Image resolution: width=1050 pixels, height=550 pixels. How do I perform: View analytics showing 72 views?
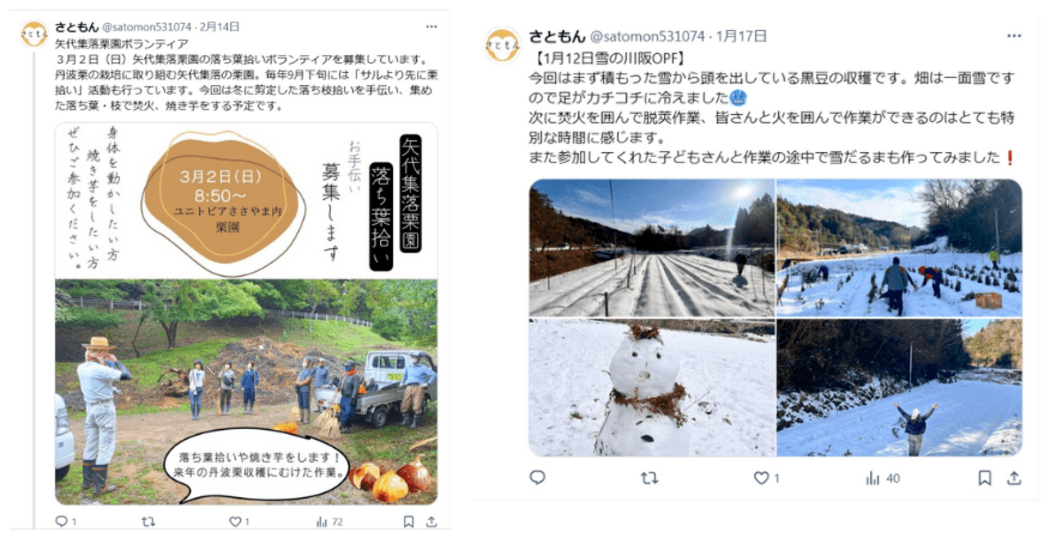point(329,521)
